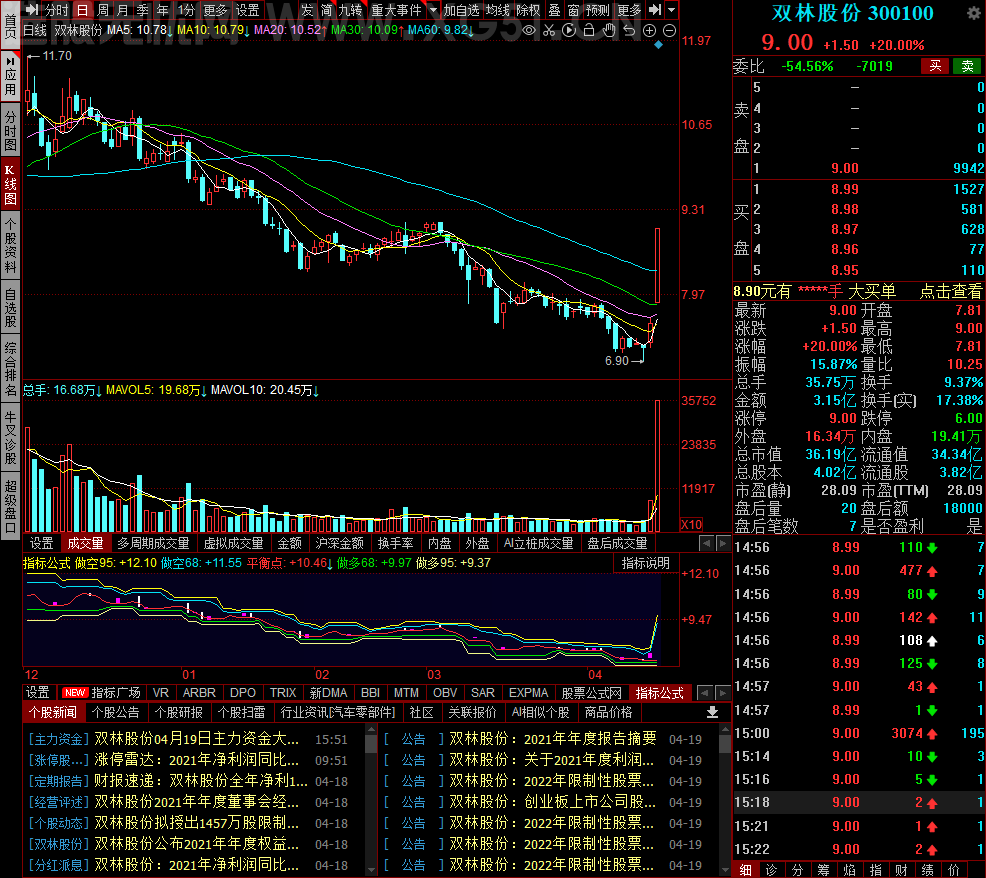Select the 筹 chip distribution tab
Image resolution: width=986 pixels, height=878 pixels.
[824, 870]
